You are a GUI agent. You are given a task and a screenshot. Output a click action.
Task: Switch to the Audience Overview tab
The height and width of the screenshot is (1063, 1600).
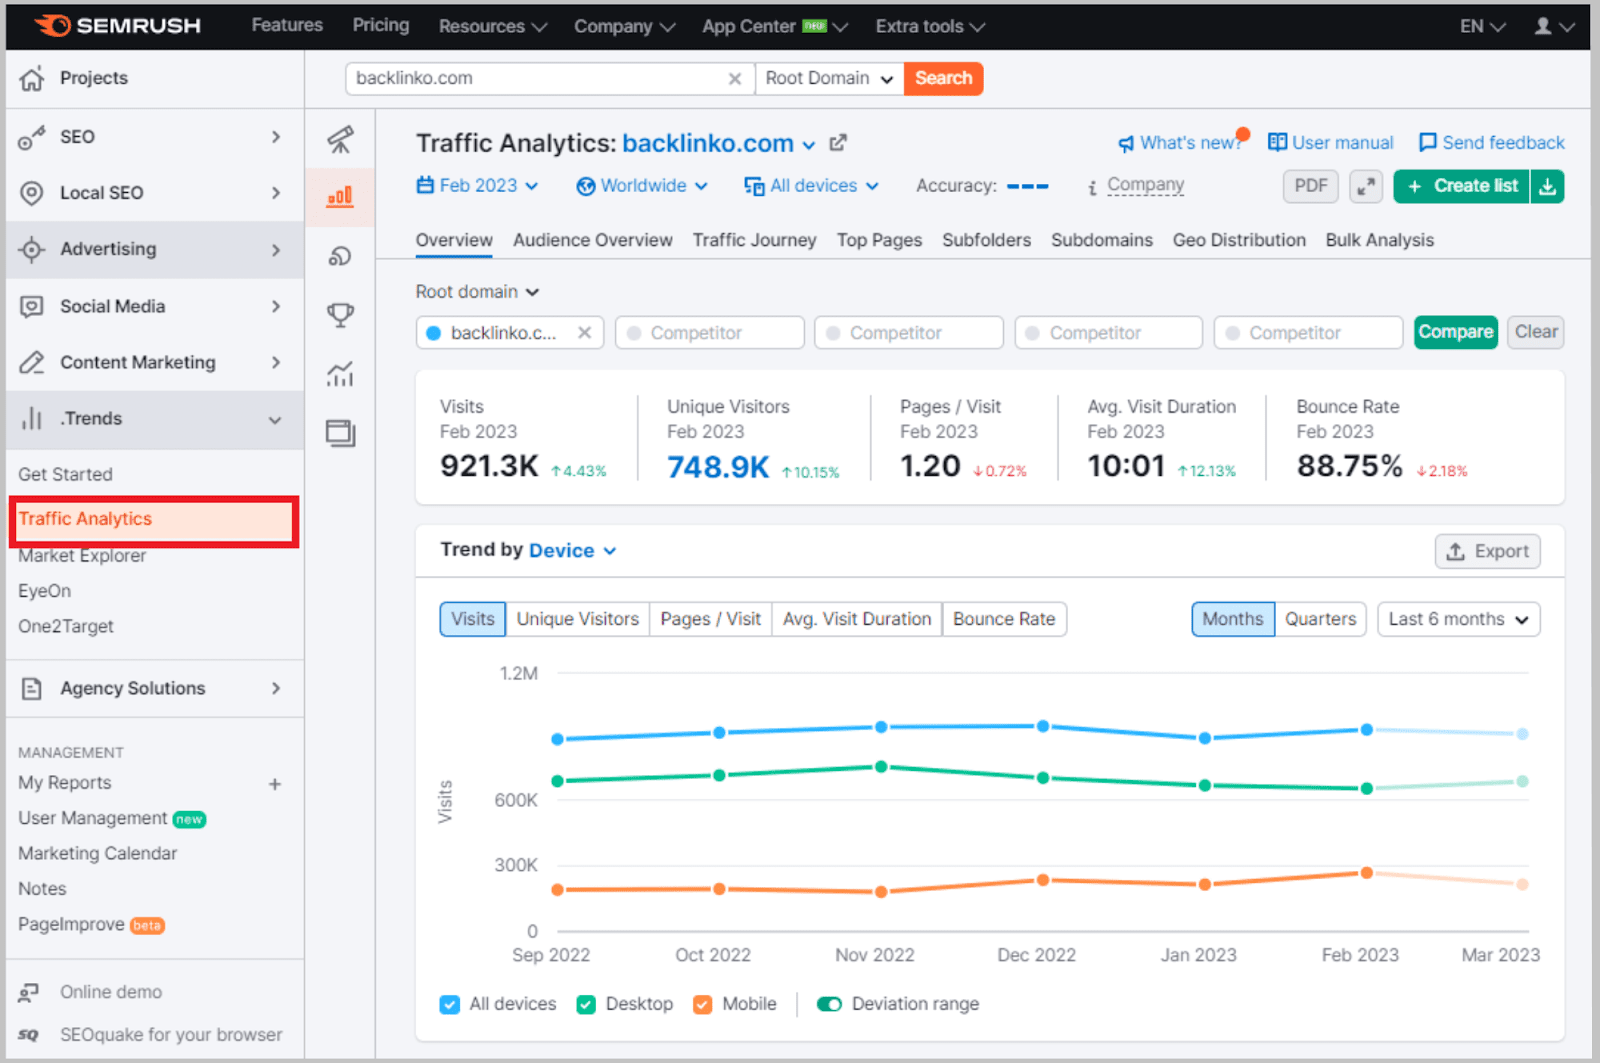click(x=593, y=240)
